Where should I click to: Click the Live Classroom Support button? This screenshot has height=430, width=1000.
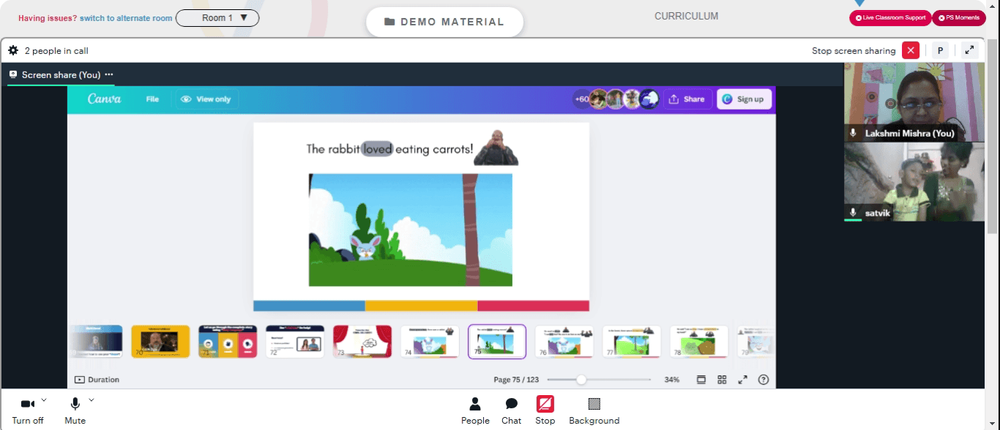(x=890, y=18)
